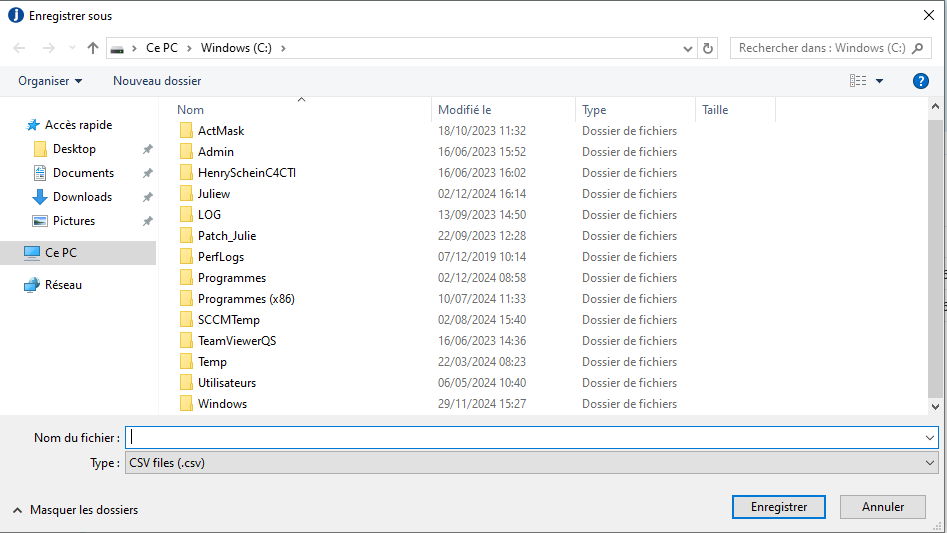Image resolution: width=947 pixels, height=533 pixels.
Task: Select the Programmes folder icon
Action: pos(186,278)
